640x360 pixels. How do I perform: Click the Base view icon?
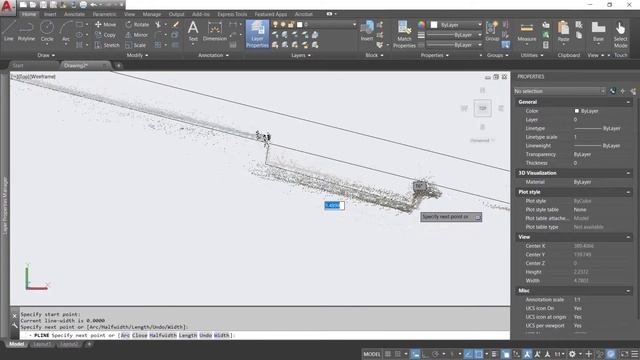coord(598,31)
